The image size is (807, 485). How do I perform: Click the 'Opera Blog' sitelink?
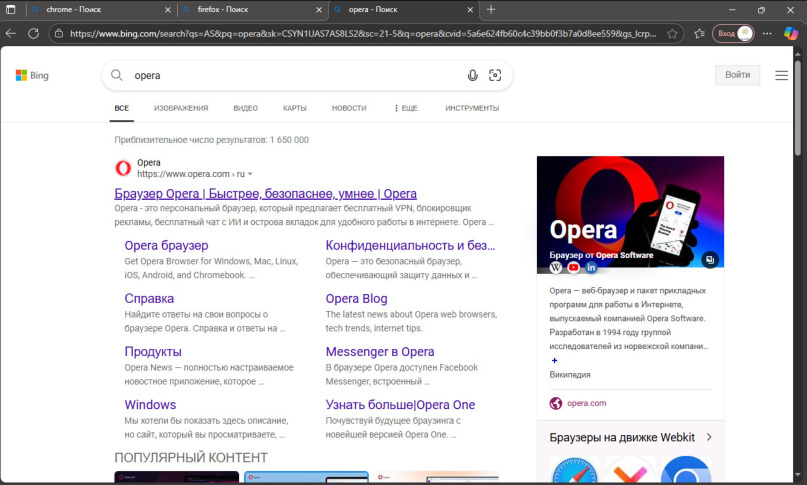(356, 298)
